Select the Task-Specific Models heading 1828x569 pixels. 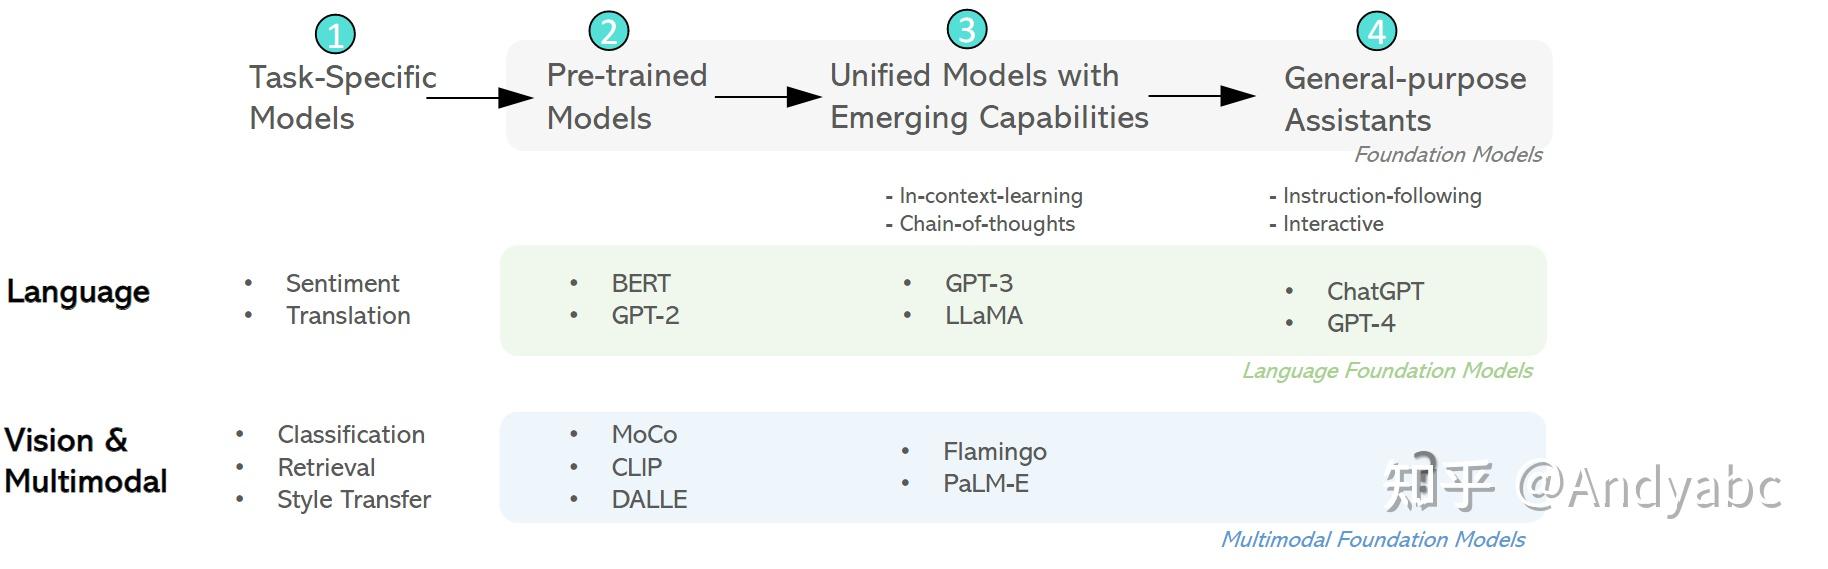click(x=342, y=97)
